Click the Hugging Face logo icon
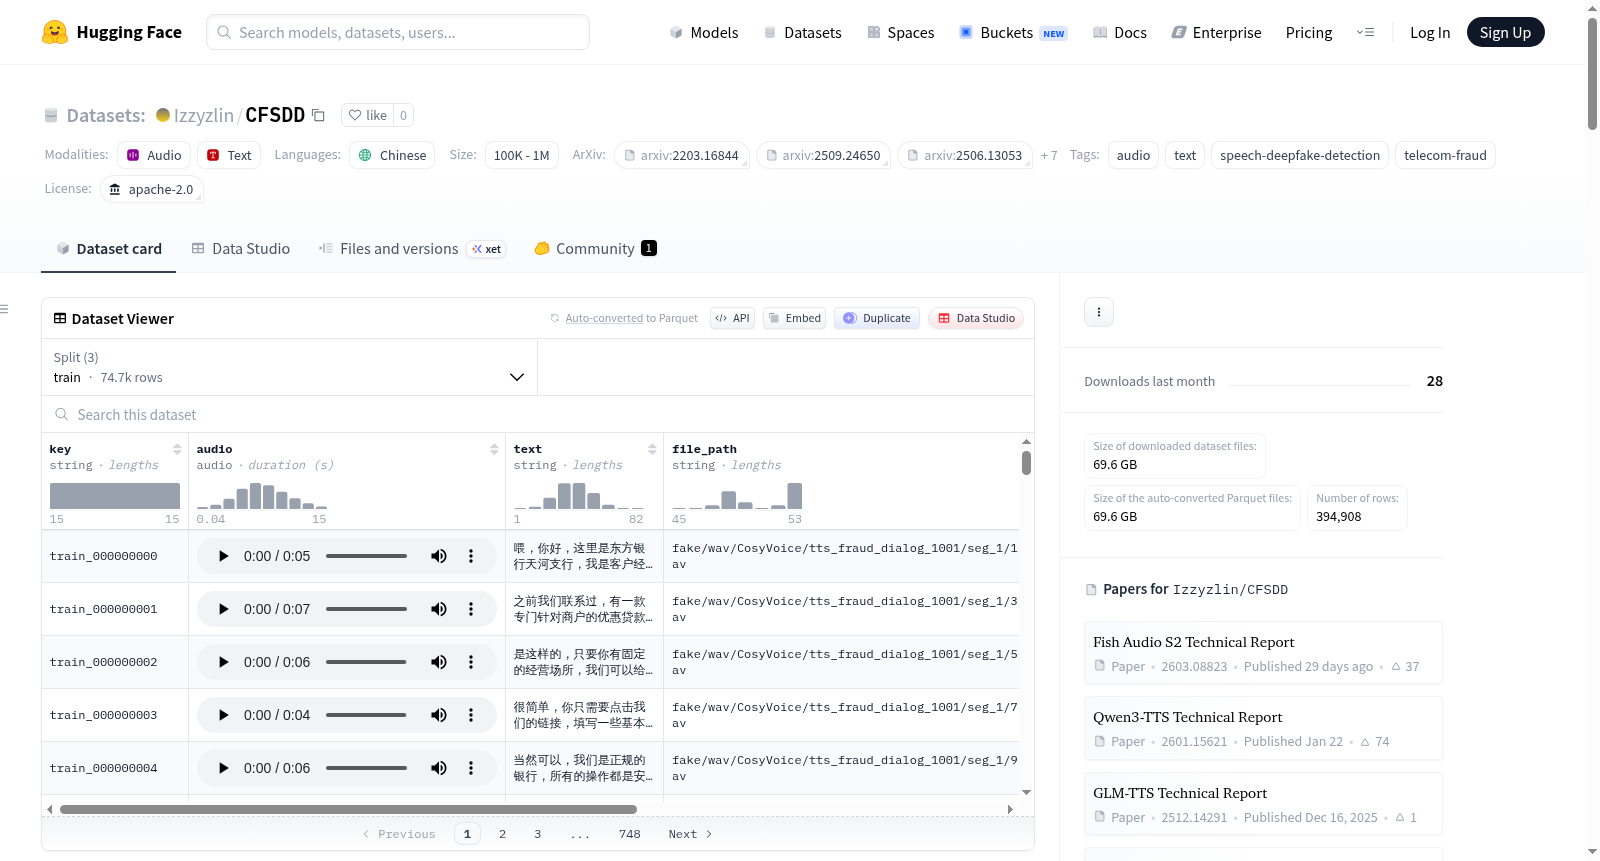The image size is (1600, 861). pos(55,32)
